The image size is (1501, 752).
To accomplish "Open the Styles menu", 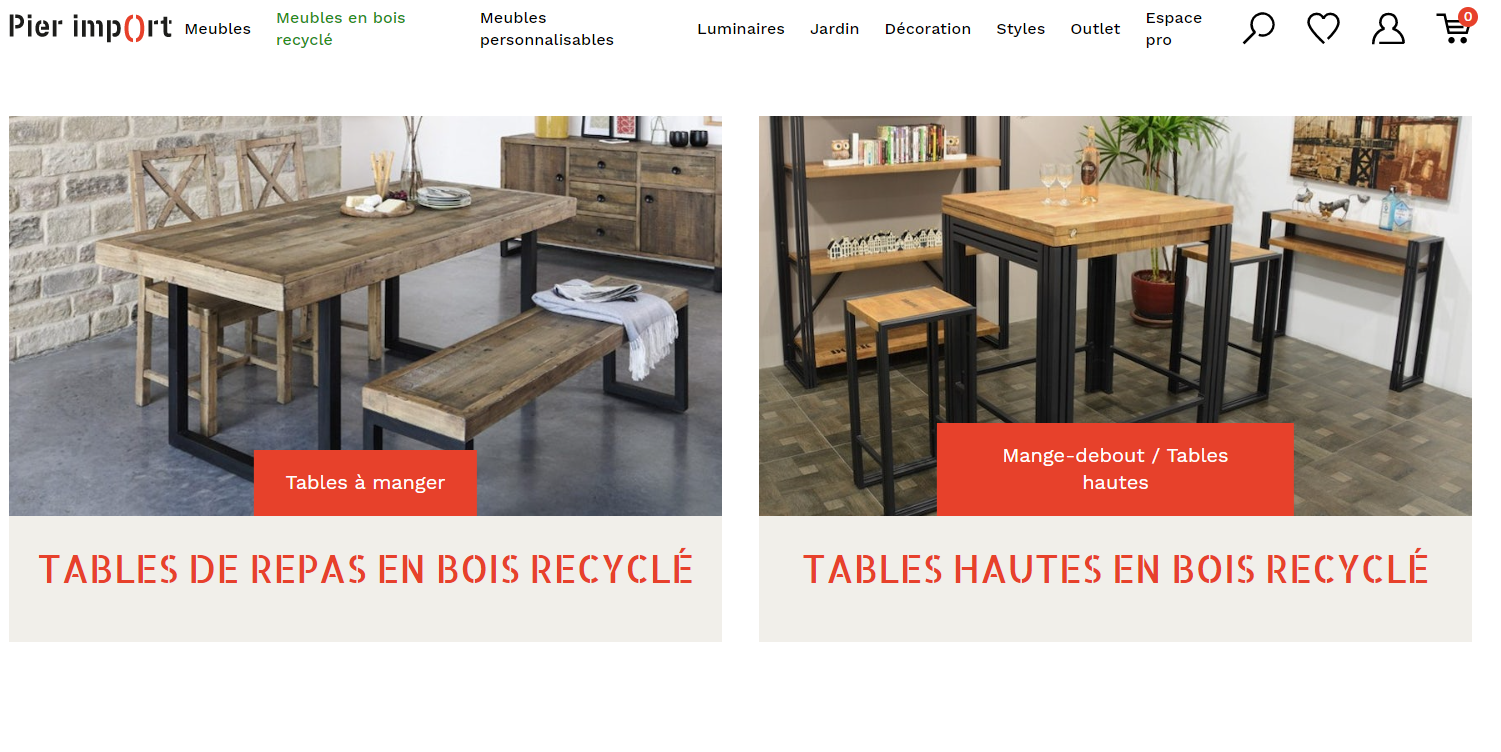I will point(1021,29).
